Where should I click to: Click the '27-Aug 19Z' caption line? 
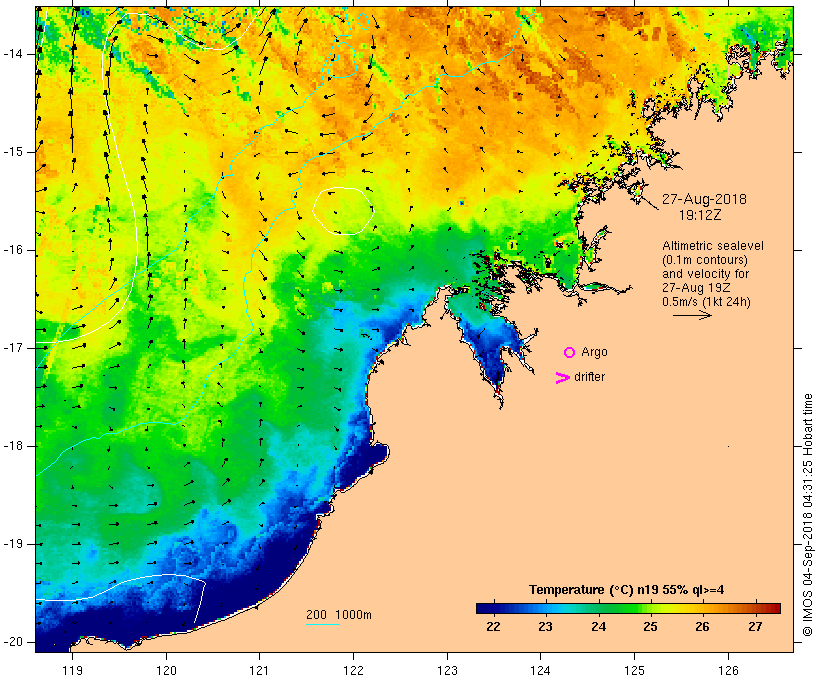coord(696,288)
